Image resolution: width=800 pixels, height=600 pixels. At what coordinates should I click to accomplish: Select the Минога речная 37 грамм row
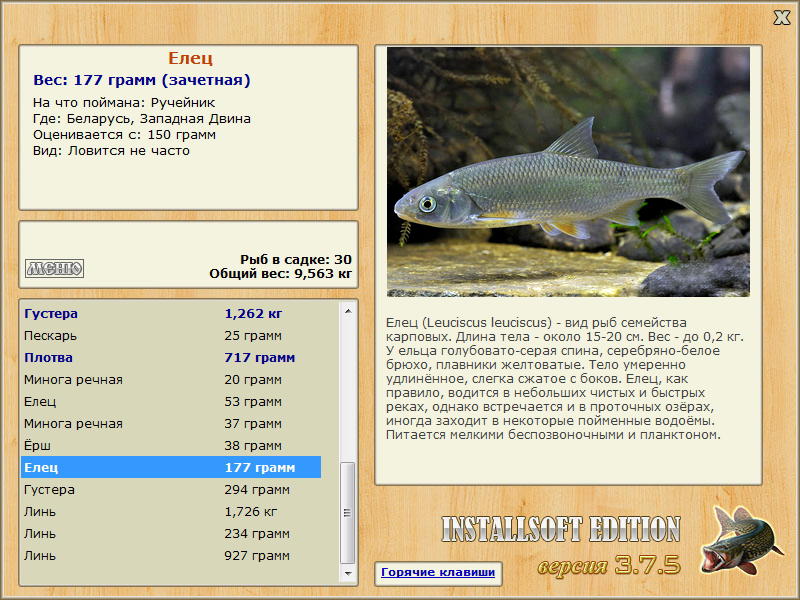pyautogui.click(x=171, y=423)
